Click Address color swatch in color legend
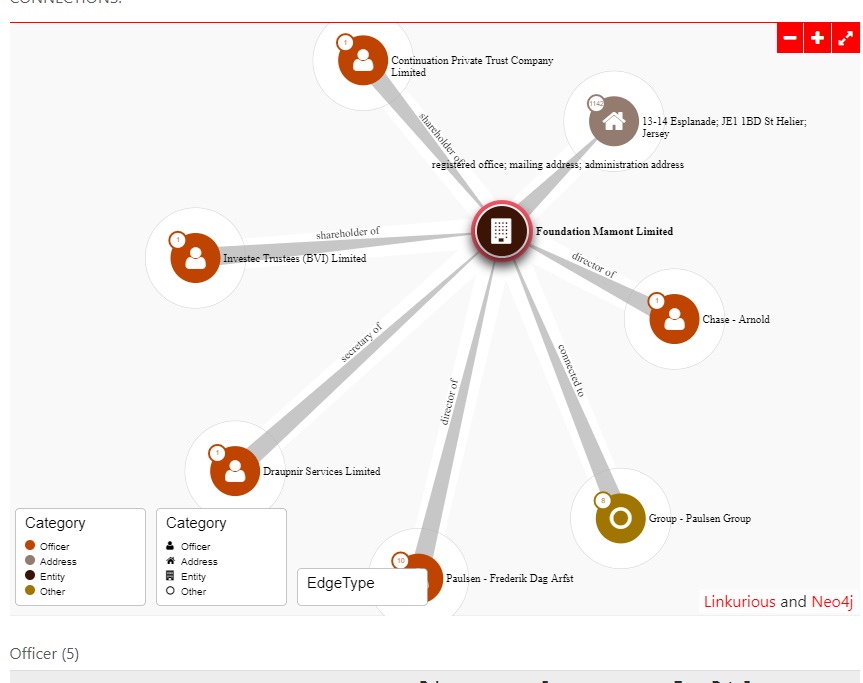The image size is (863, 683). coord(30,560)
